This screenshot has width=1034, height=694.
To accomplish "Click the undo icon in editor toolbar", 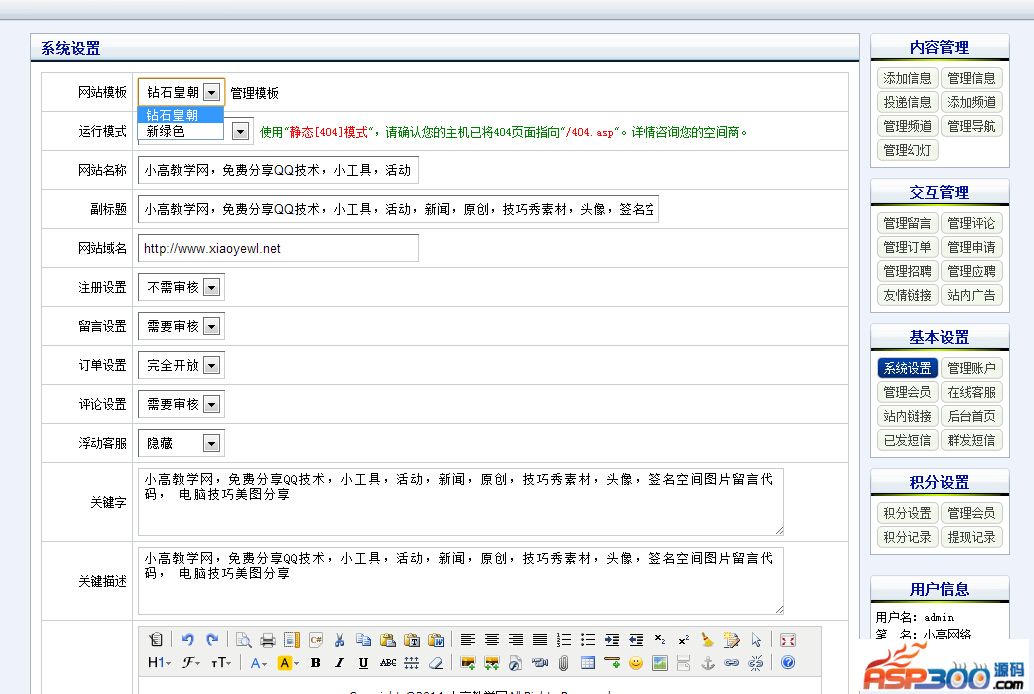I will click(187, 640).
